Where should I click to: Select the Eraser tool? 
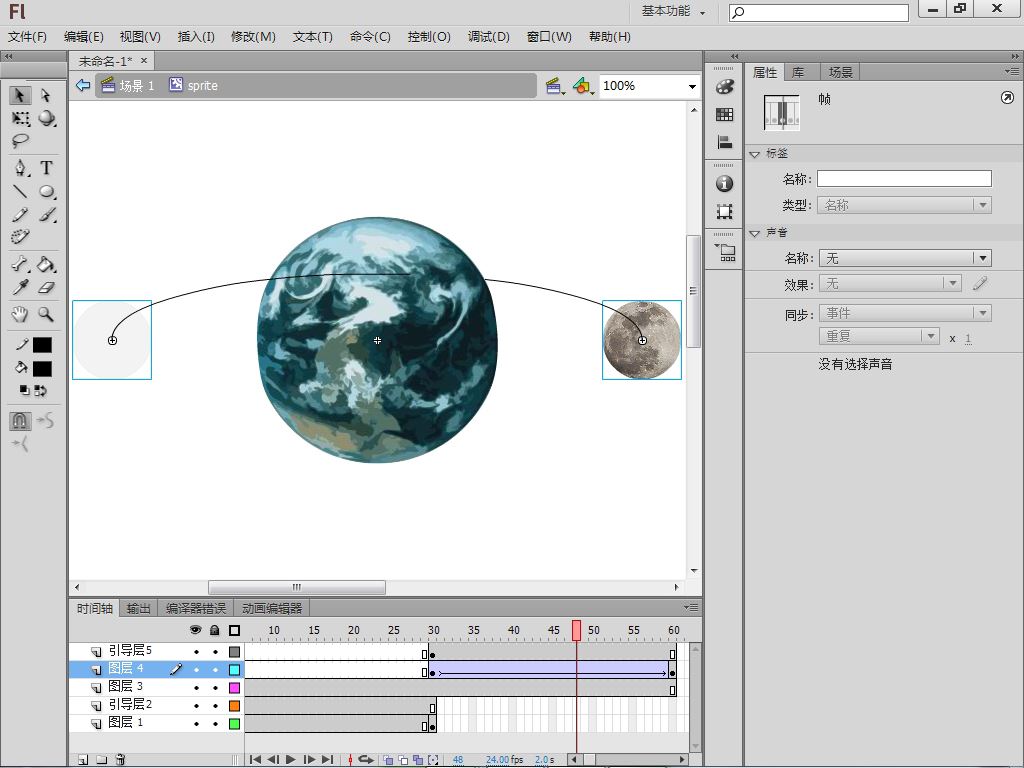click(x=46, y=287)
